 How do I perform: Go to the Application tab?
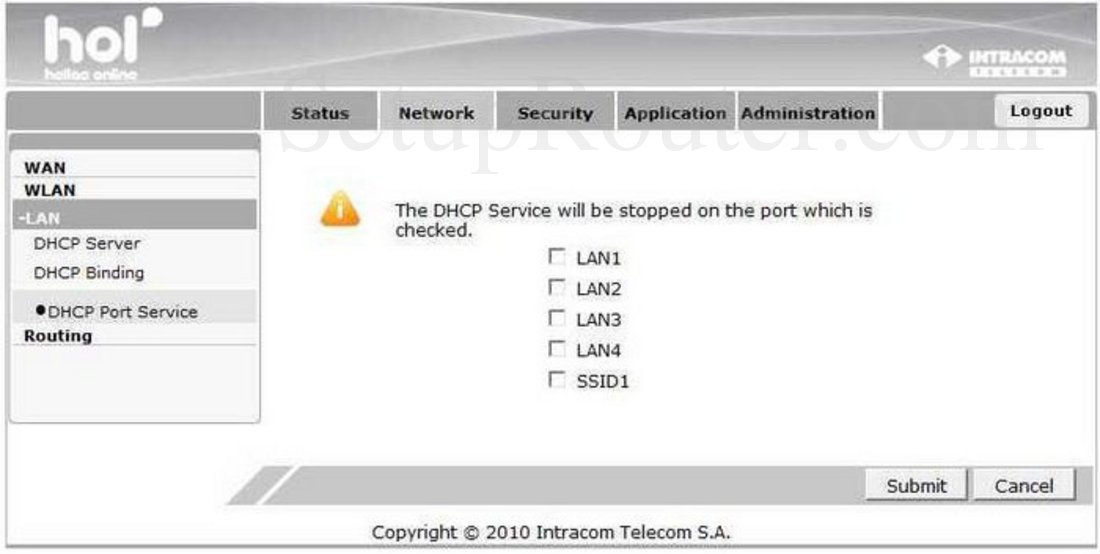[676, 112]
